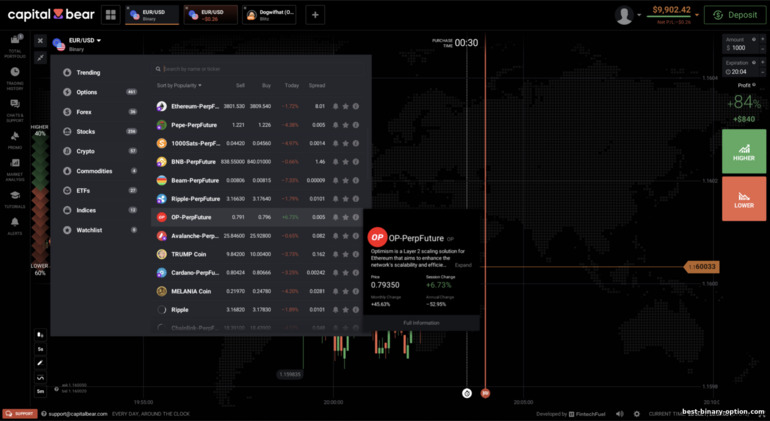
Task: Click the green HIGHER button
Action: coord(744,151)
